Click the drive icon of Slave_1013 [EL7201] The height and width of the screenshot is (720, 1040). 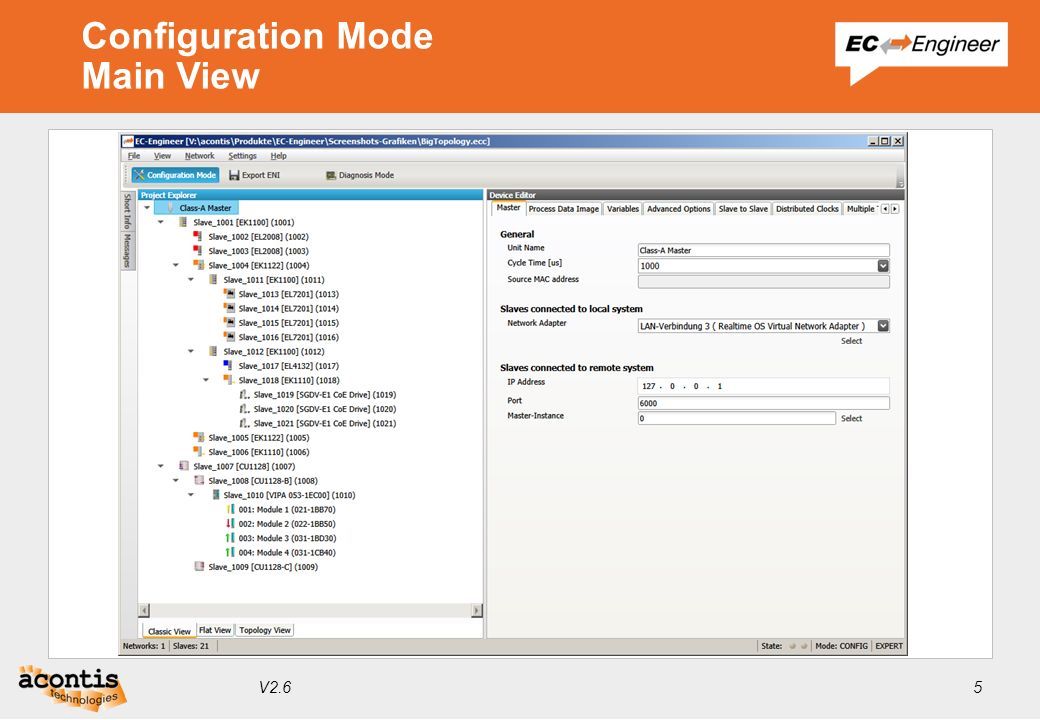[229, 294]
